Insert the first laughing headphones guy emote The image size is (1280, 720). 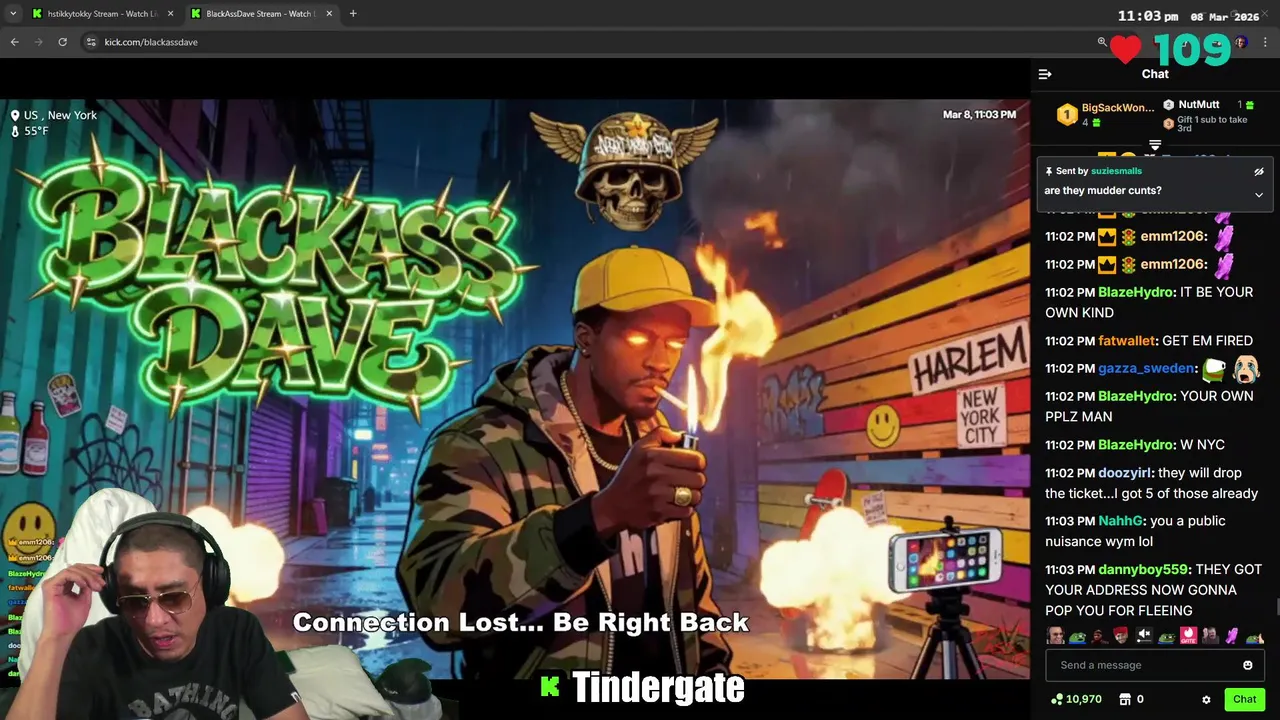click(x=1056, y=636)
